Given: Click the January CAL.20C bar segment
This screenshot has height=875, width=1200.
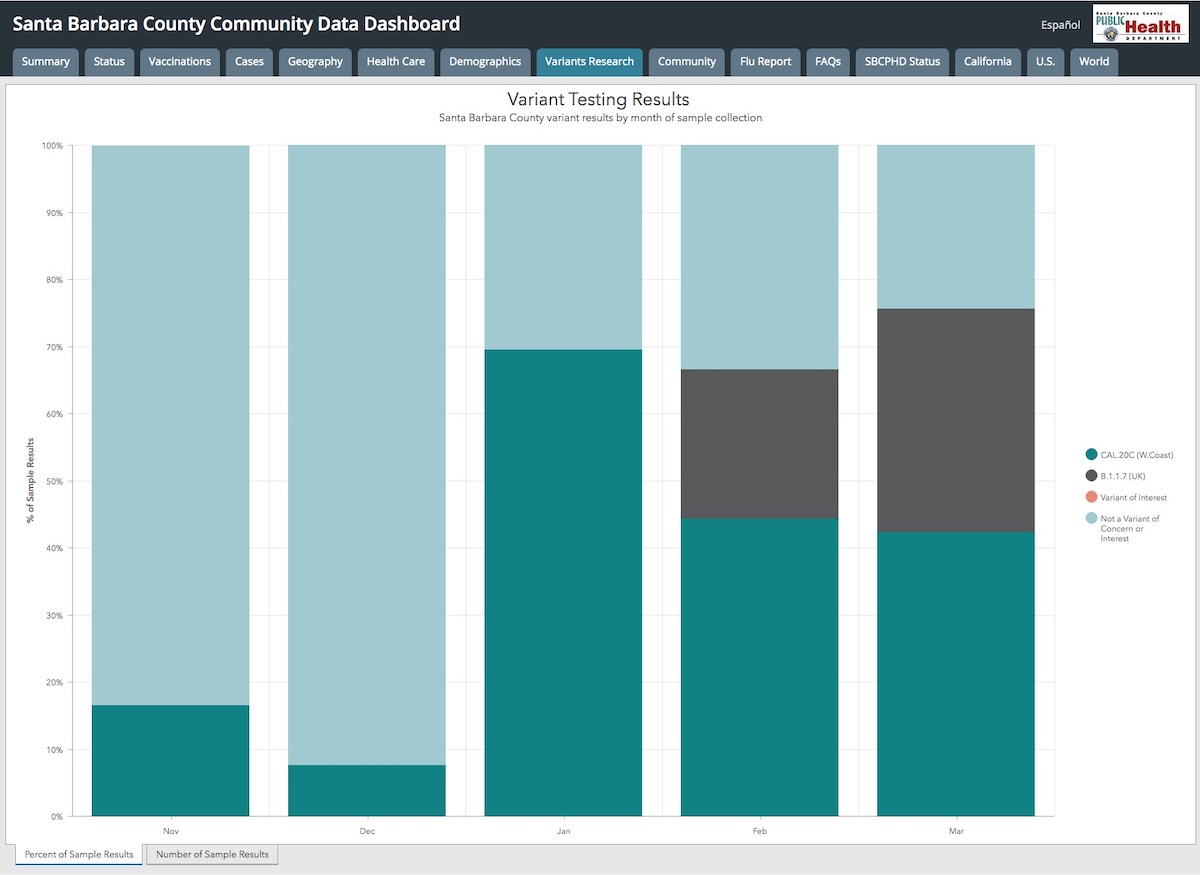Looking at the screenshot, I should coord(563,582).
